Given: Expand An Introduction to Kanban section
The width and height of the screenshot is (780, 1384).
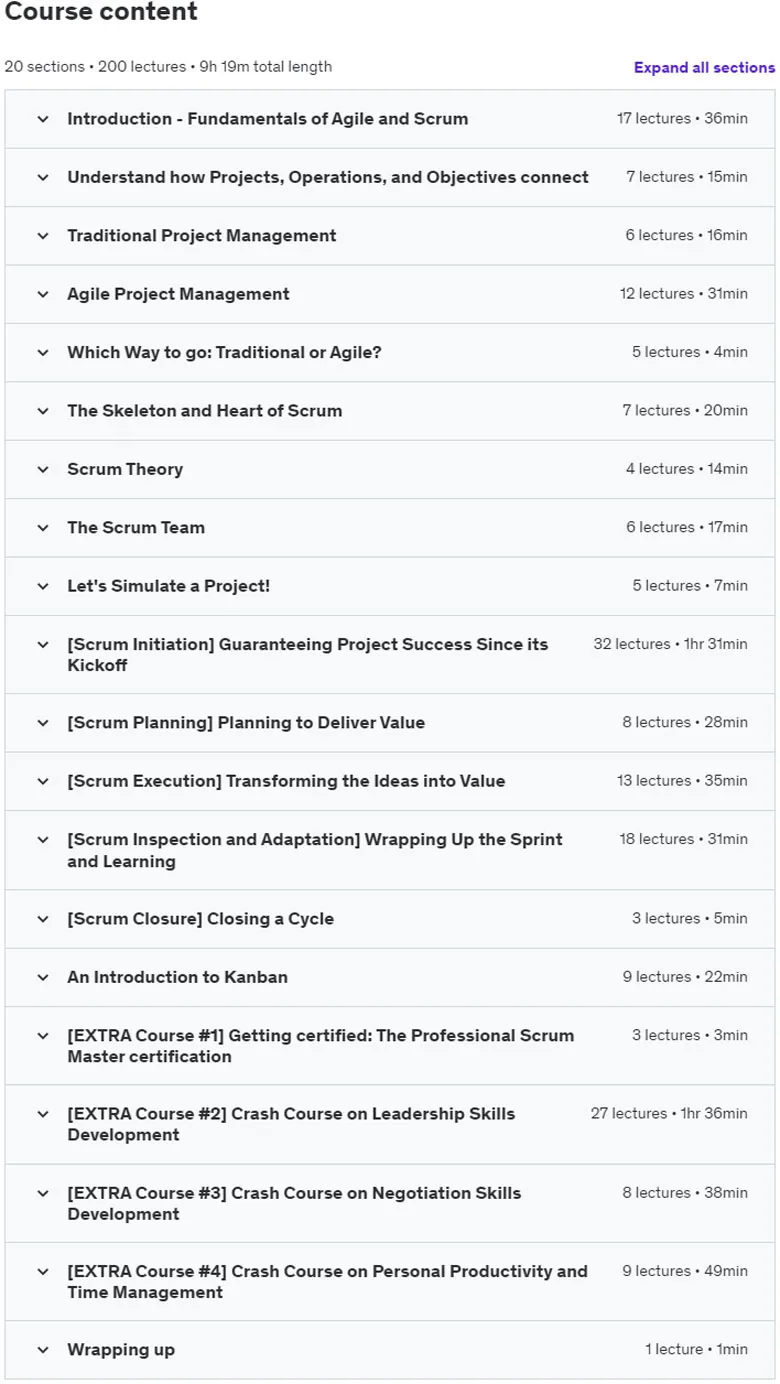Looking at the screenshot, I should click(x=390, y=977).
